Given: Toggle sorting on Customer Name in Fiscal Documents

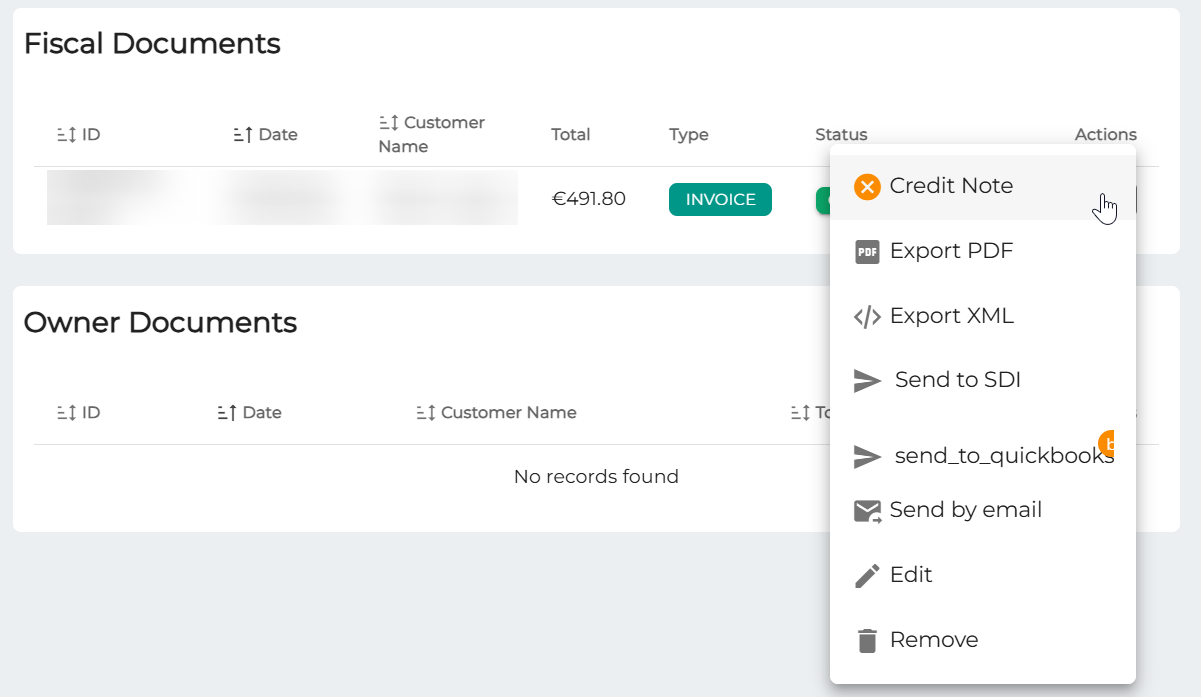Looking at the screenshot, I should [x=387, y=123].
